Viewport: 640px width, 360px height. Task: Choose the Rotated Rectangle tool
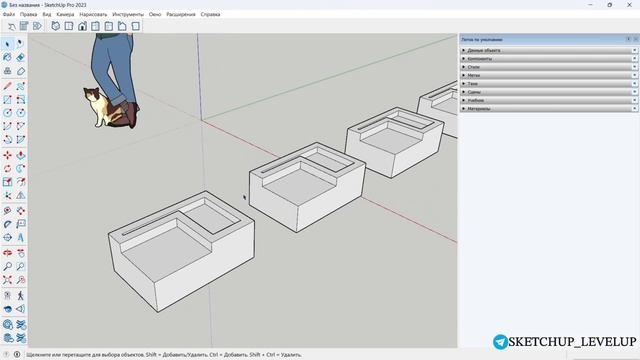tap(20, 100)
